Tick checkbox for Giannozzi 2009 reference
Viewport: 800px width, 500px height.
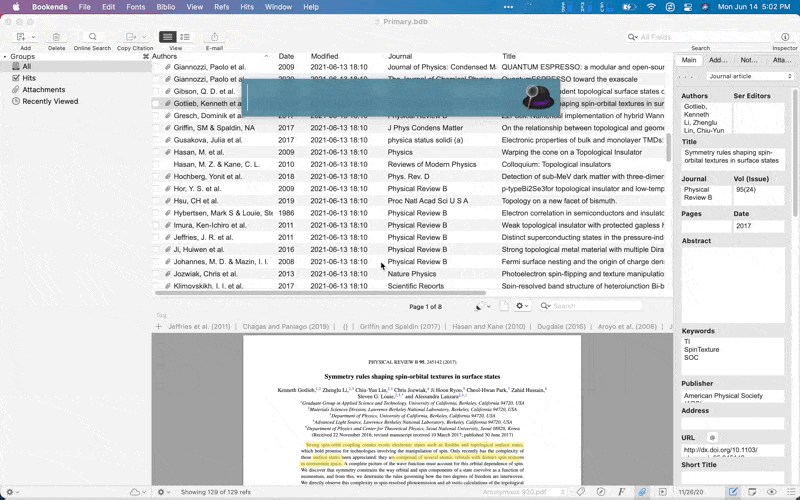(156, 67)
